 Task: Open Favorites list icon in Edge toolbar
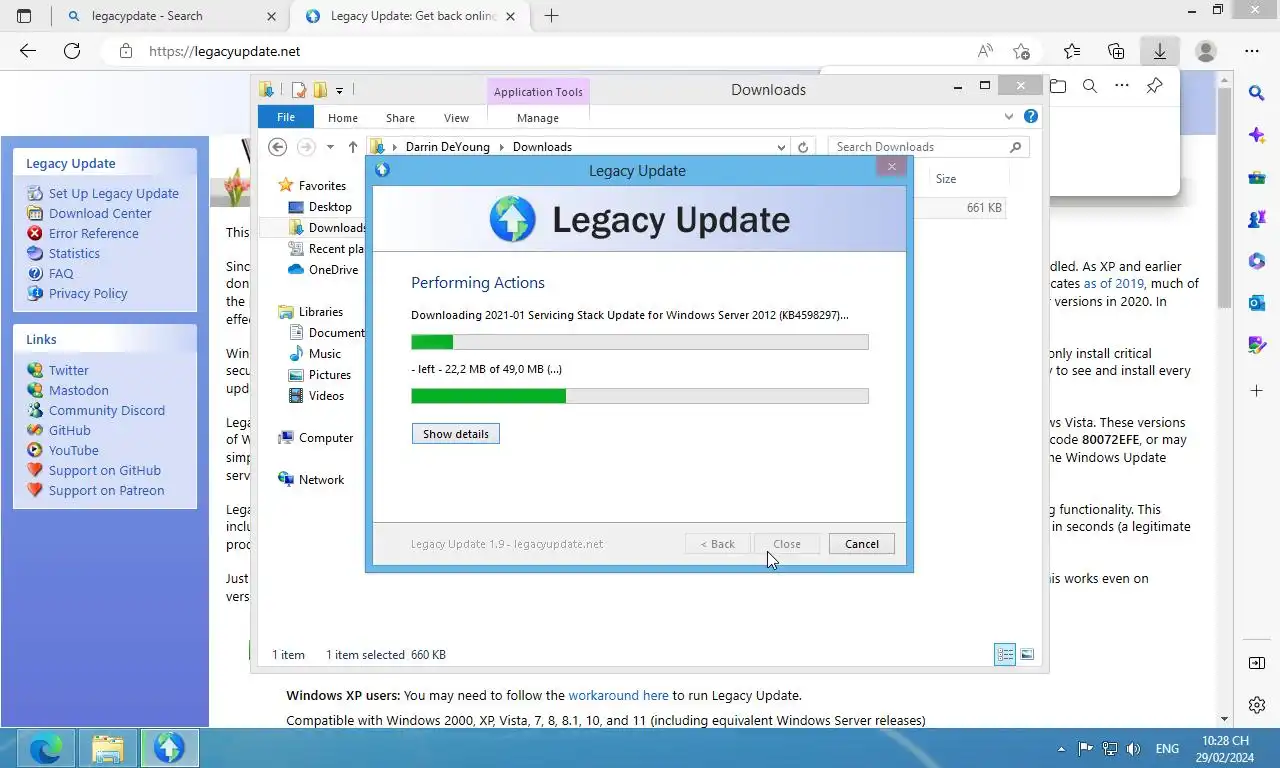click(1072, 51)
